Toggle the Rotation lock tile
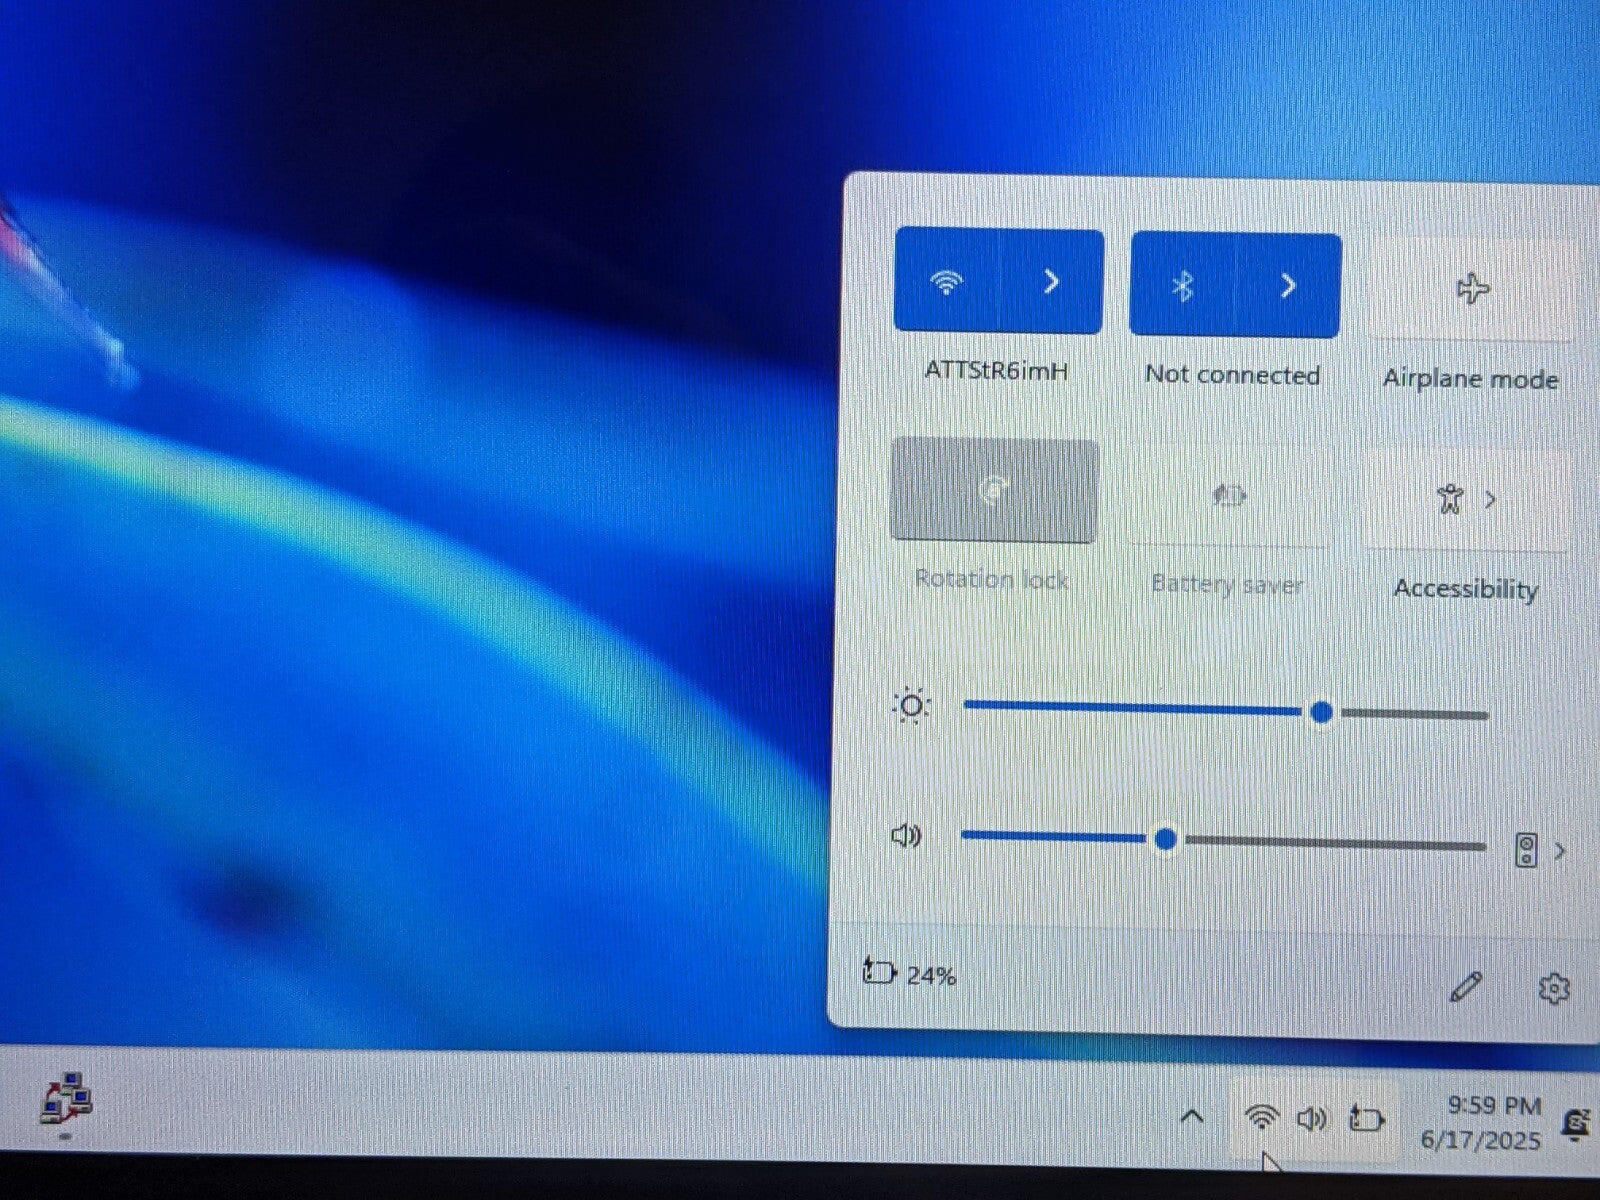Image resolution: width=1600 pixels, height=1200 pixels. pos(994,491)
